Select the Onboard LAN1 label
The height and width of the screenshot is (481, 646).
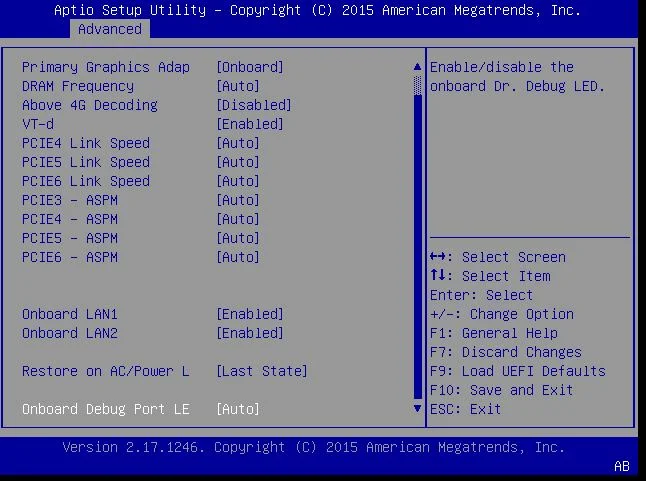point(70,314)
